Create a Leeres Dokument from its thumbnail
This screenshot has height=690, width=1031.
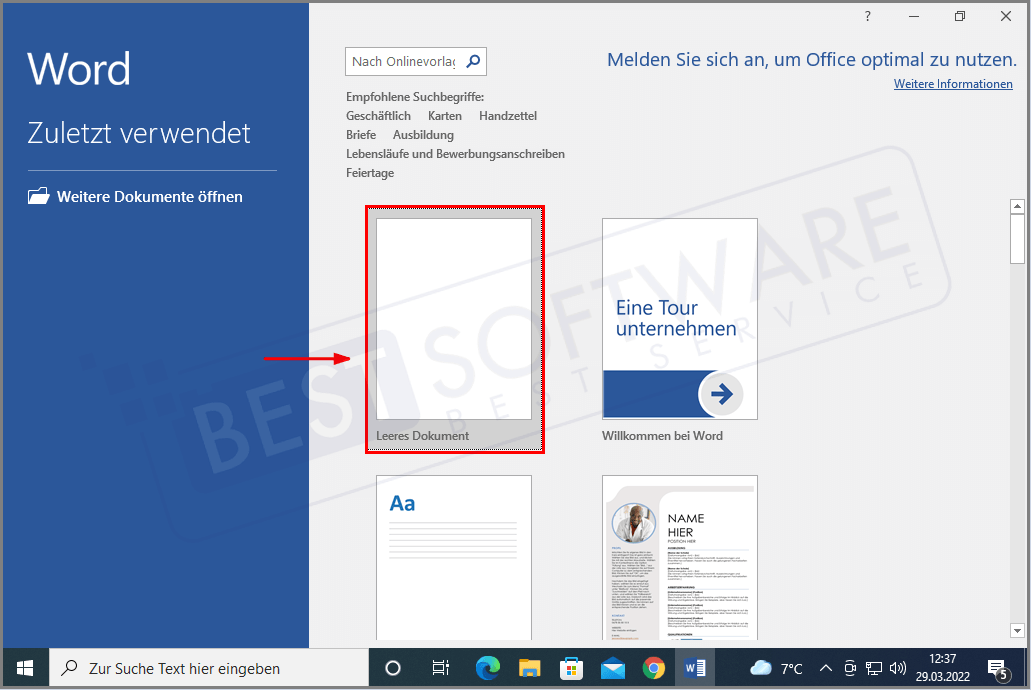(454, 320)
